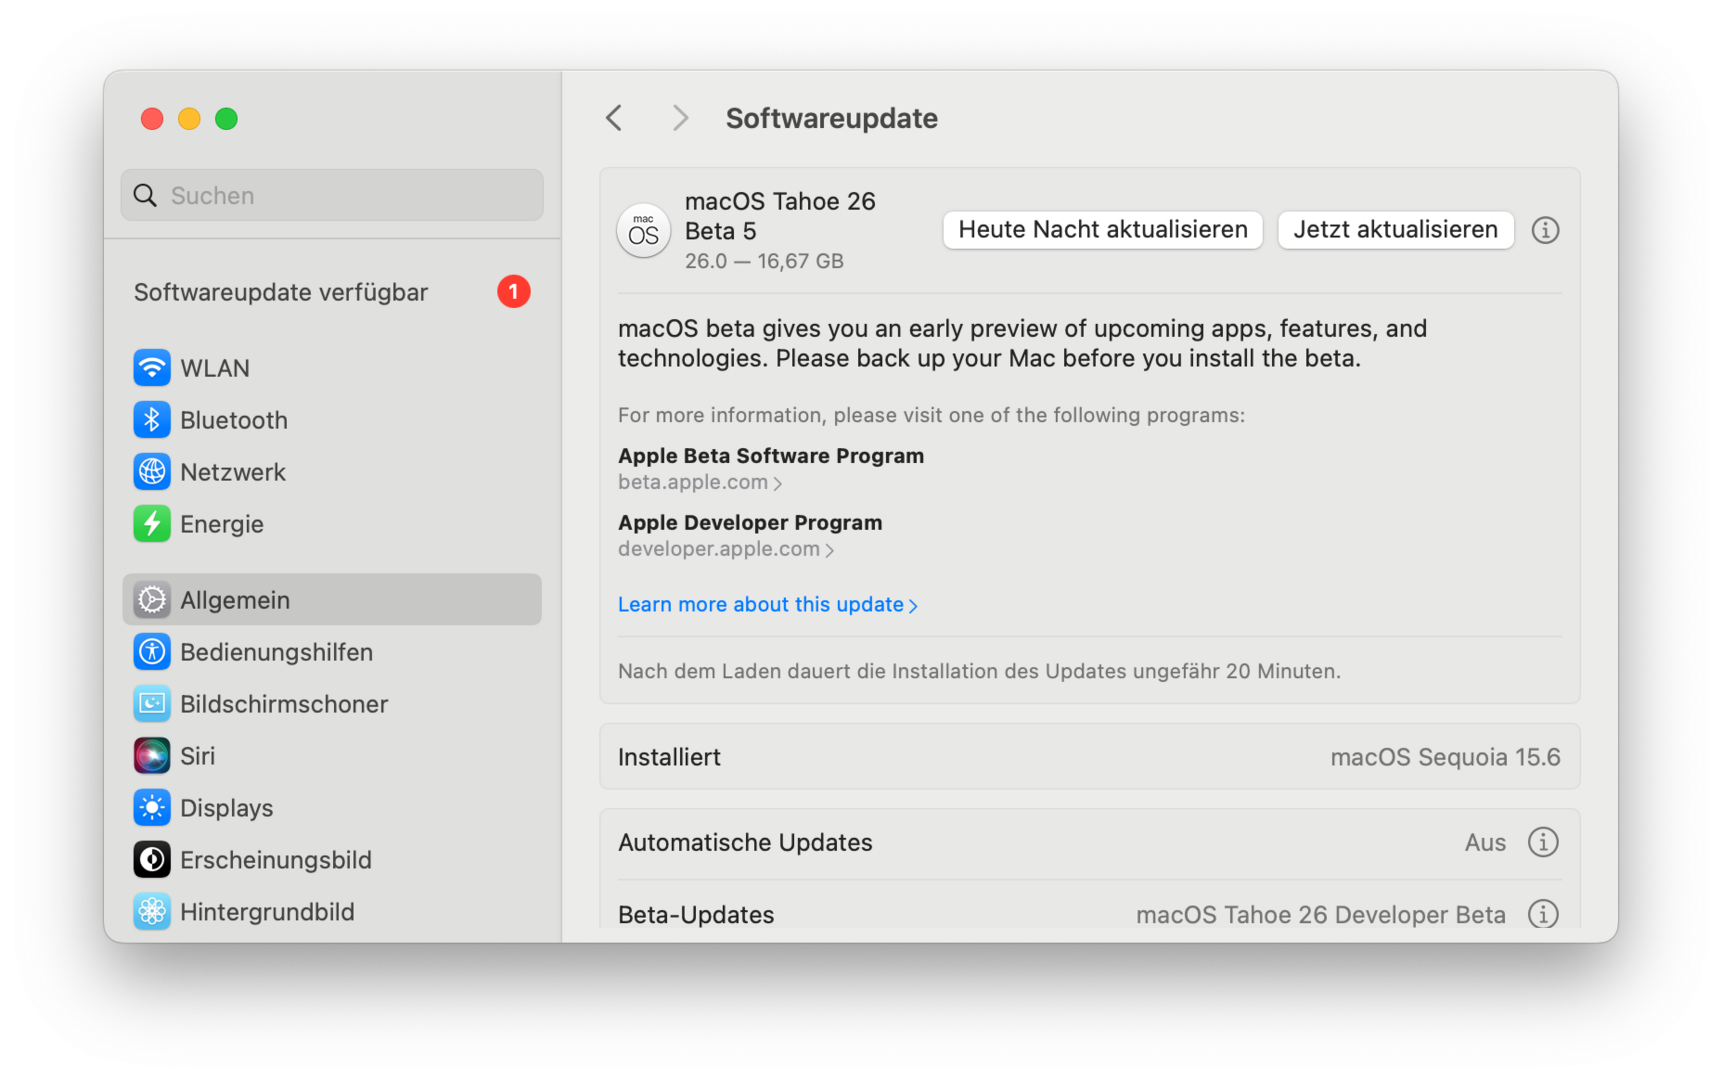Select Siri label in the sidebar

tap(198, 756)
